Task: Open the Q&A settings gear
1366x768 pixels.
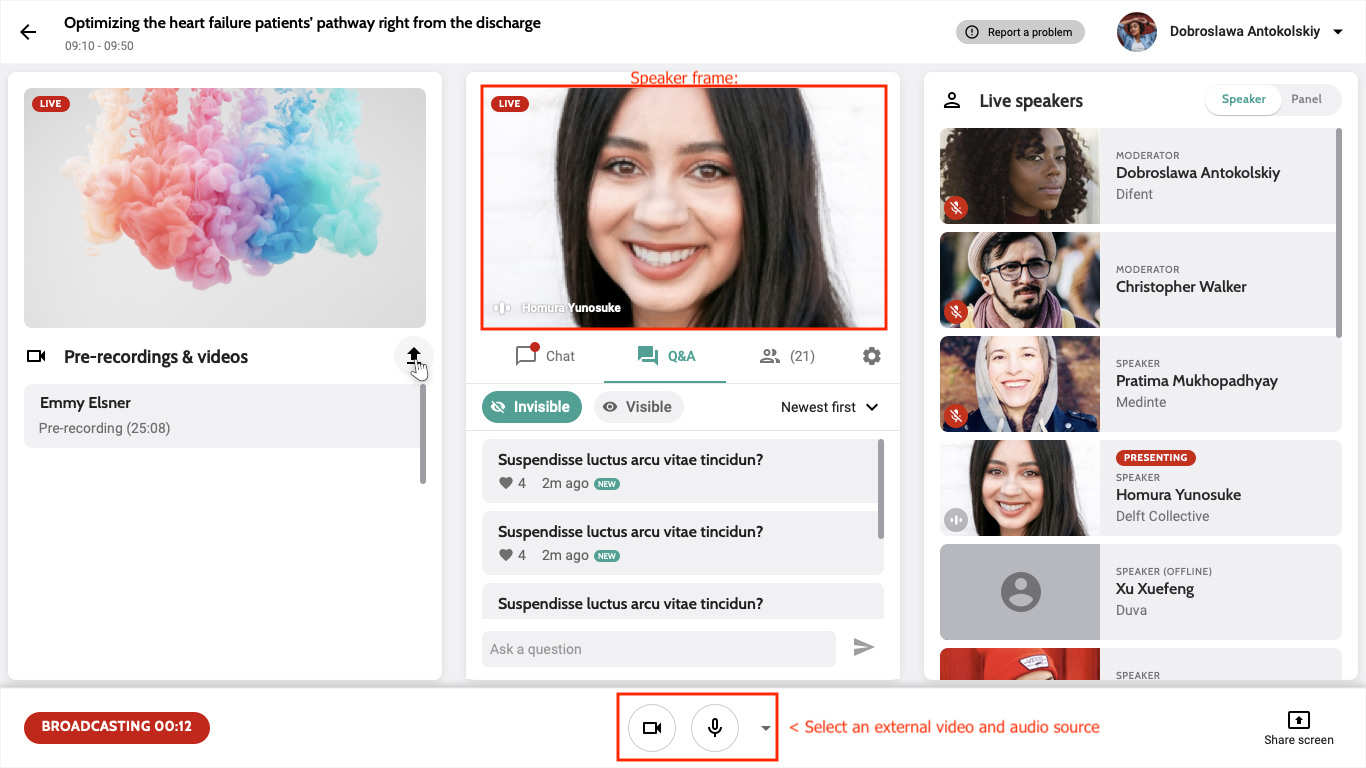Action: click(x=872, y=356)
